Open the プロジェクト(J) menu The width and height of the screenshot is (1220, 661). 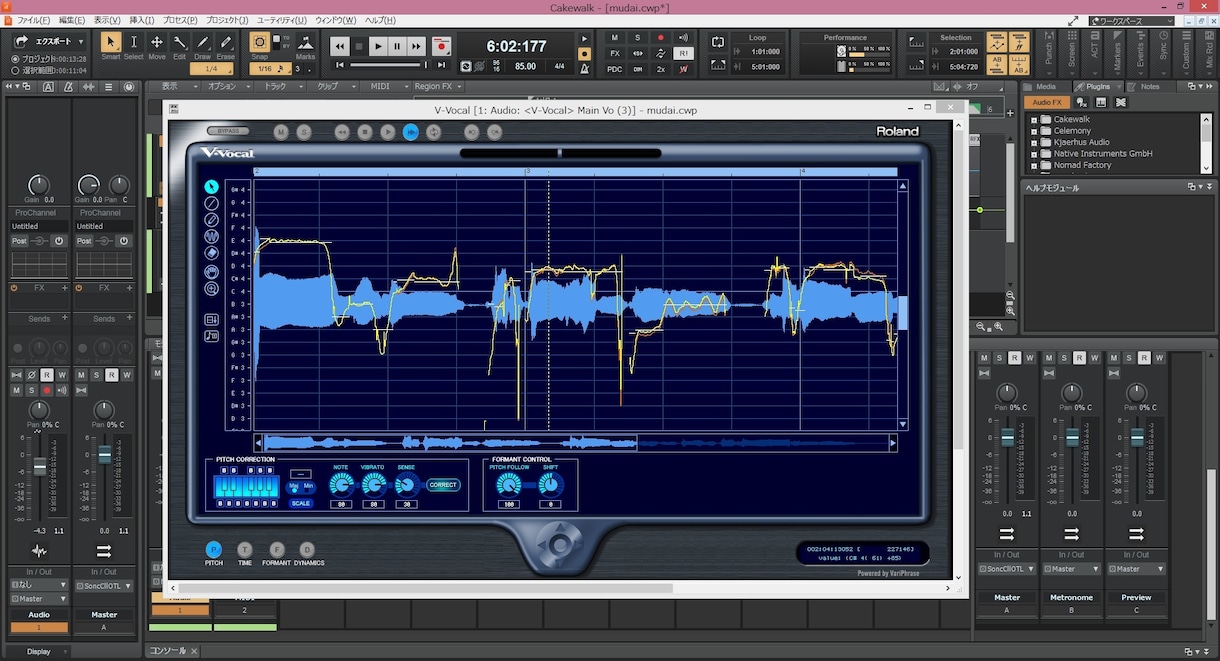[x=226, y=20]
